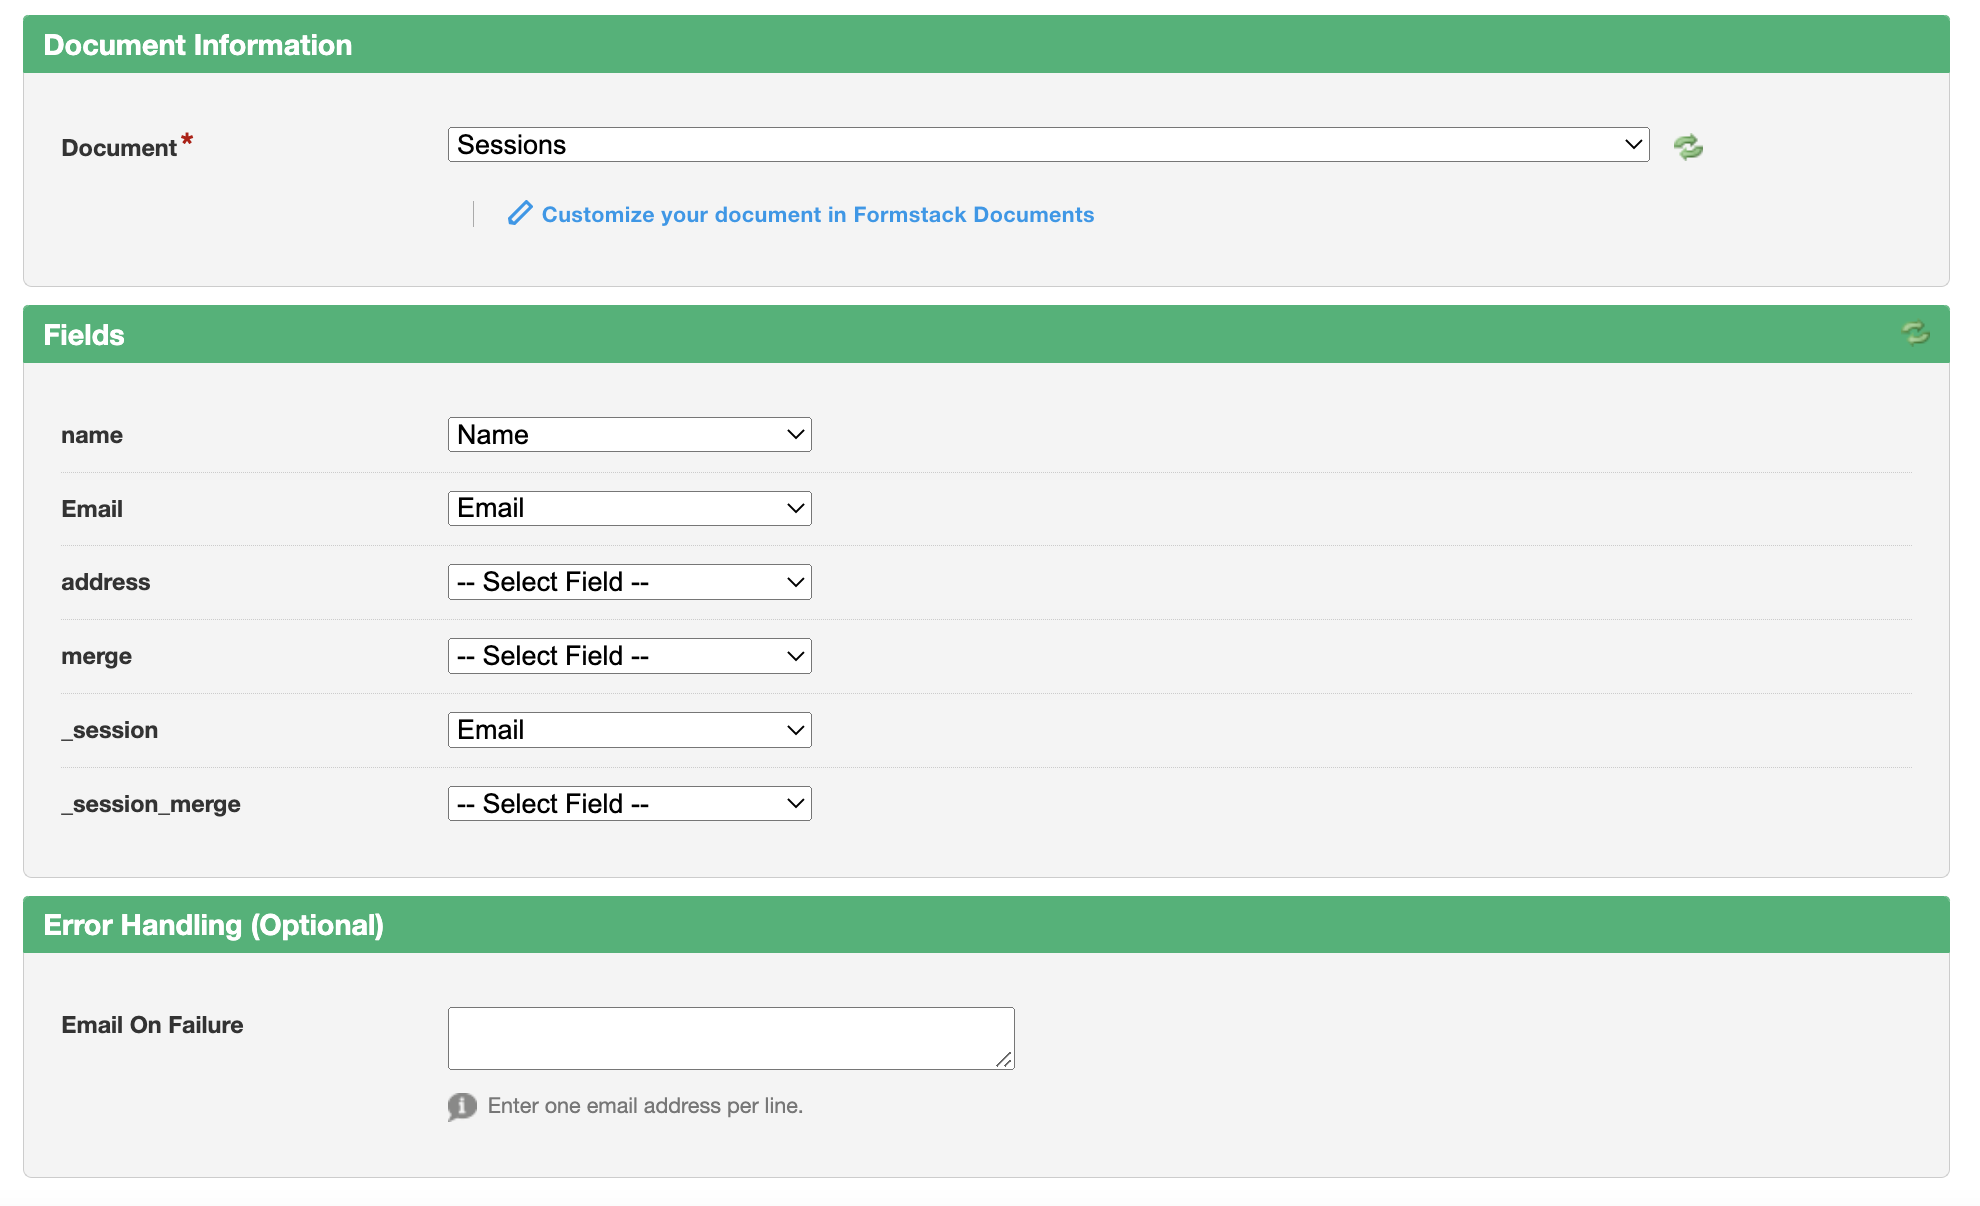Screen dimensions: 1980x1206
Task: Click Error Handling (Optional) header
Action: tap(213, 925)
